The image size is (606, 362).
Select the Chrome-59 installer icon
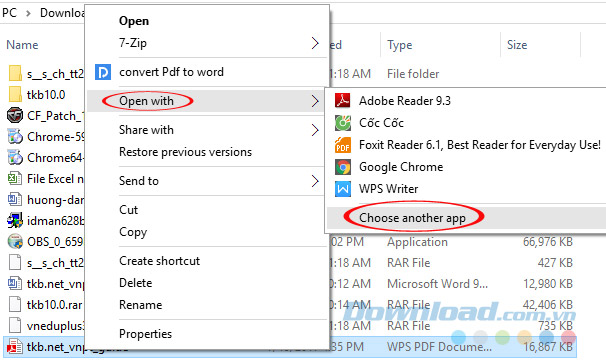pyautogui.click(x=15, y=136)
